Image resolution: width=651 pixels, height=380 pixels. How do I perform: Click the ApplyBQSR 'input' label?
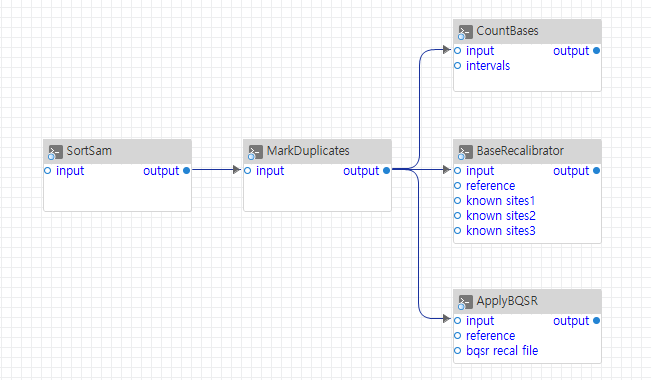pyautogui.click(x=480, y=321)
